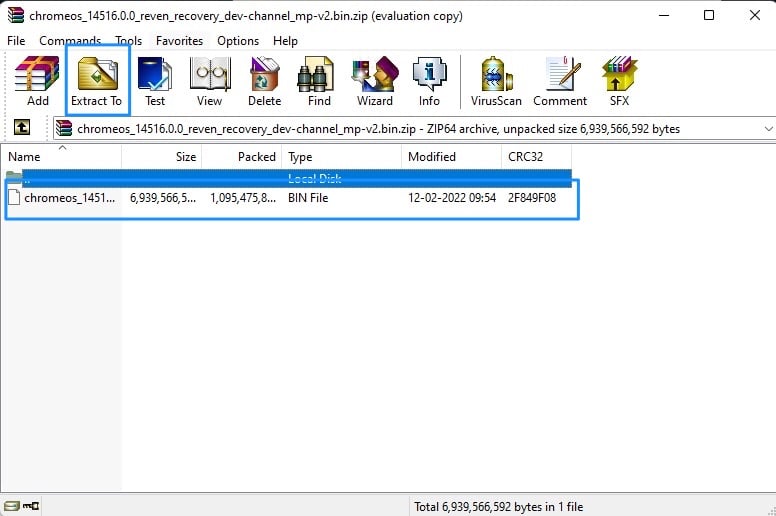The height and width of the screenshot is (516, 776).
Task: Click the 2F849F08 CRC32 value
Action: (532, 198)
